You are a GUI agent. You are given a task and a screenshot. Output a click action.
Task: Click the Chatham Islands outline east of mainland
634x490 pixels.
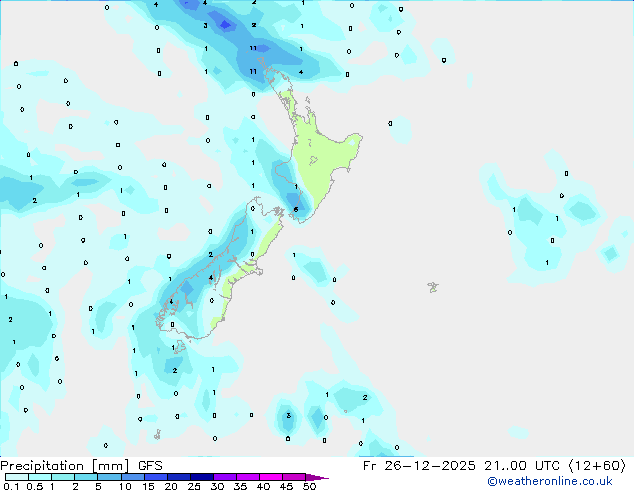[433, 287]
